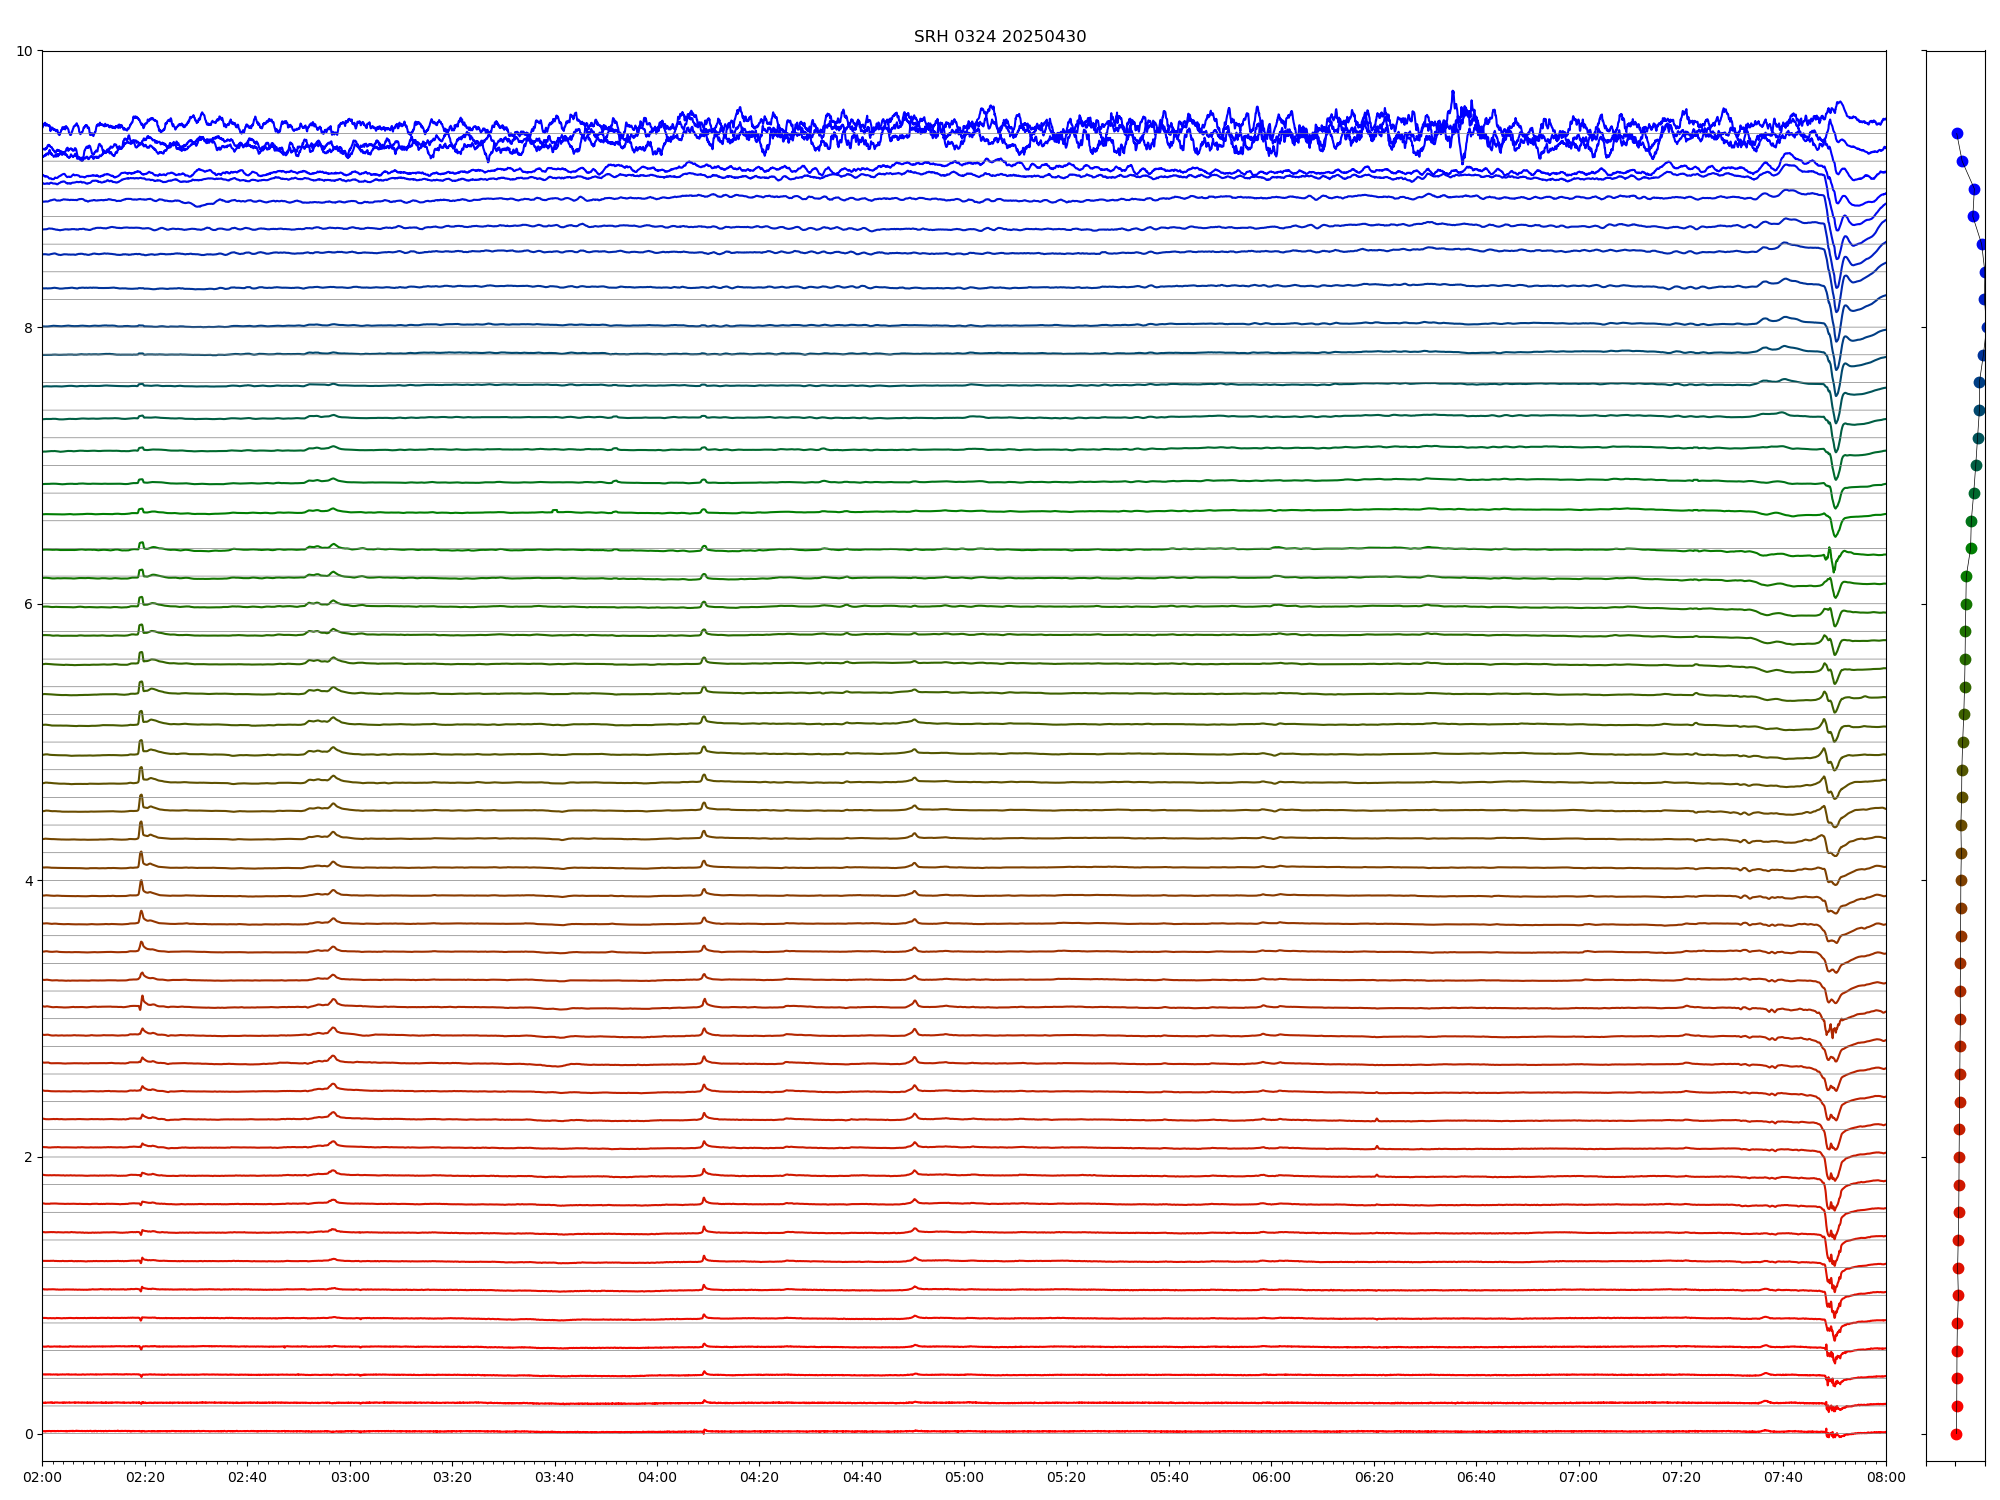This screenshot has width=2000, height=1500.
Task: Click the 03:20 x-axis tick label
Action: pos(452,1477)
